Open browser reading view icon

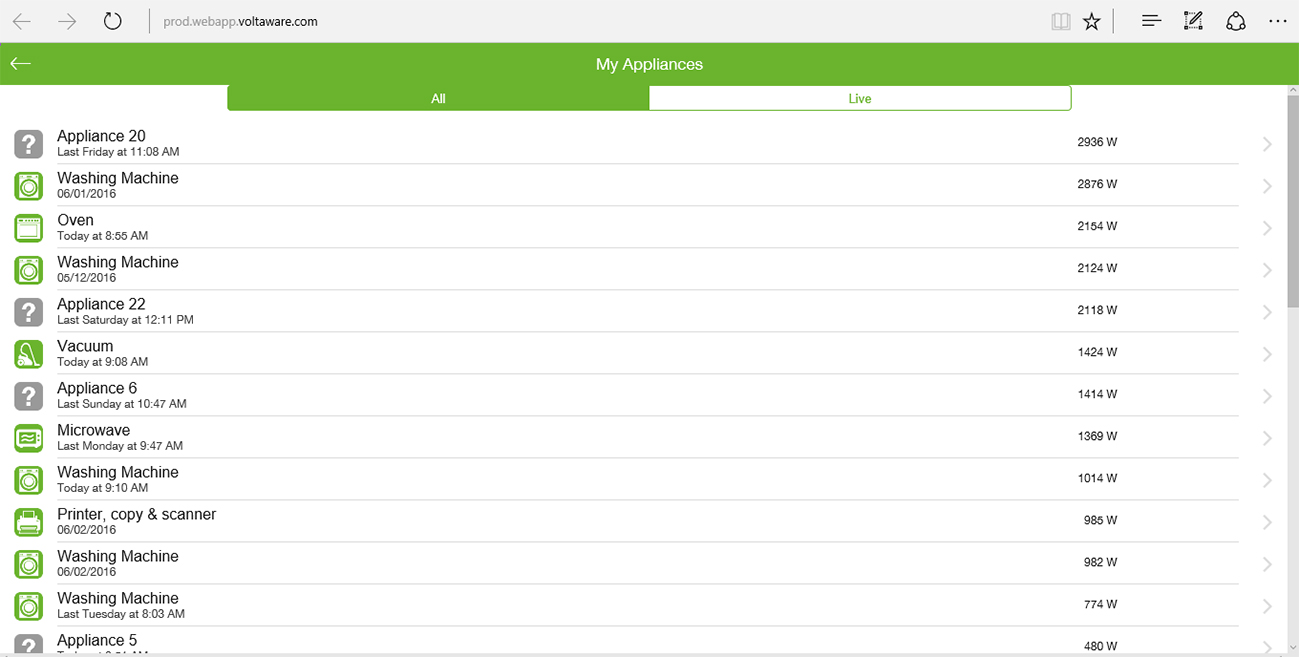[1061, 21]
